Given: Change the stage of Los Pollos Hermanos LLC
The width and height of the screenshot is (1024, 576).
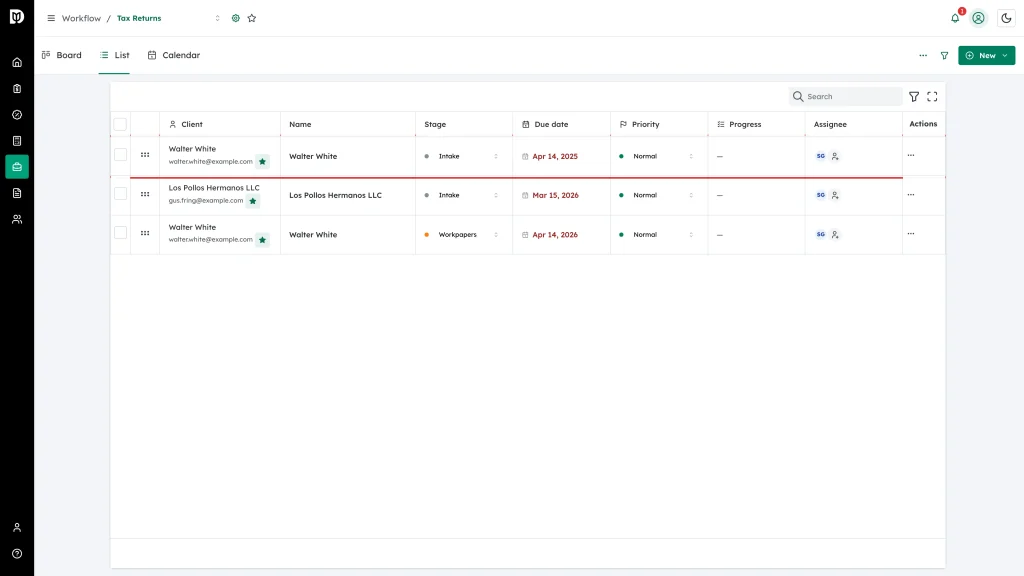Looking at the screenshot, I should coord(462,195).
